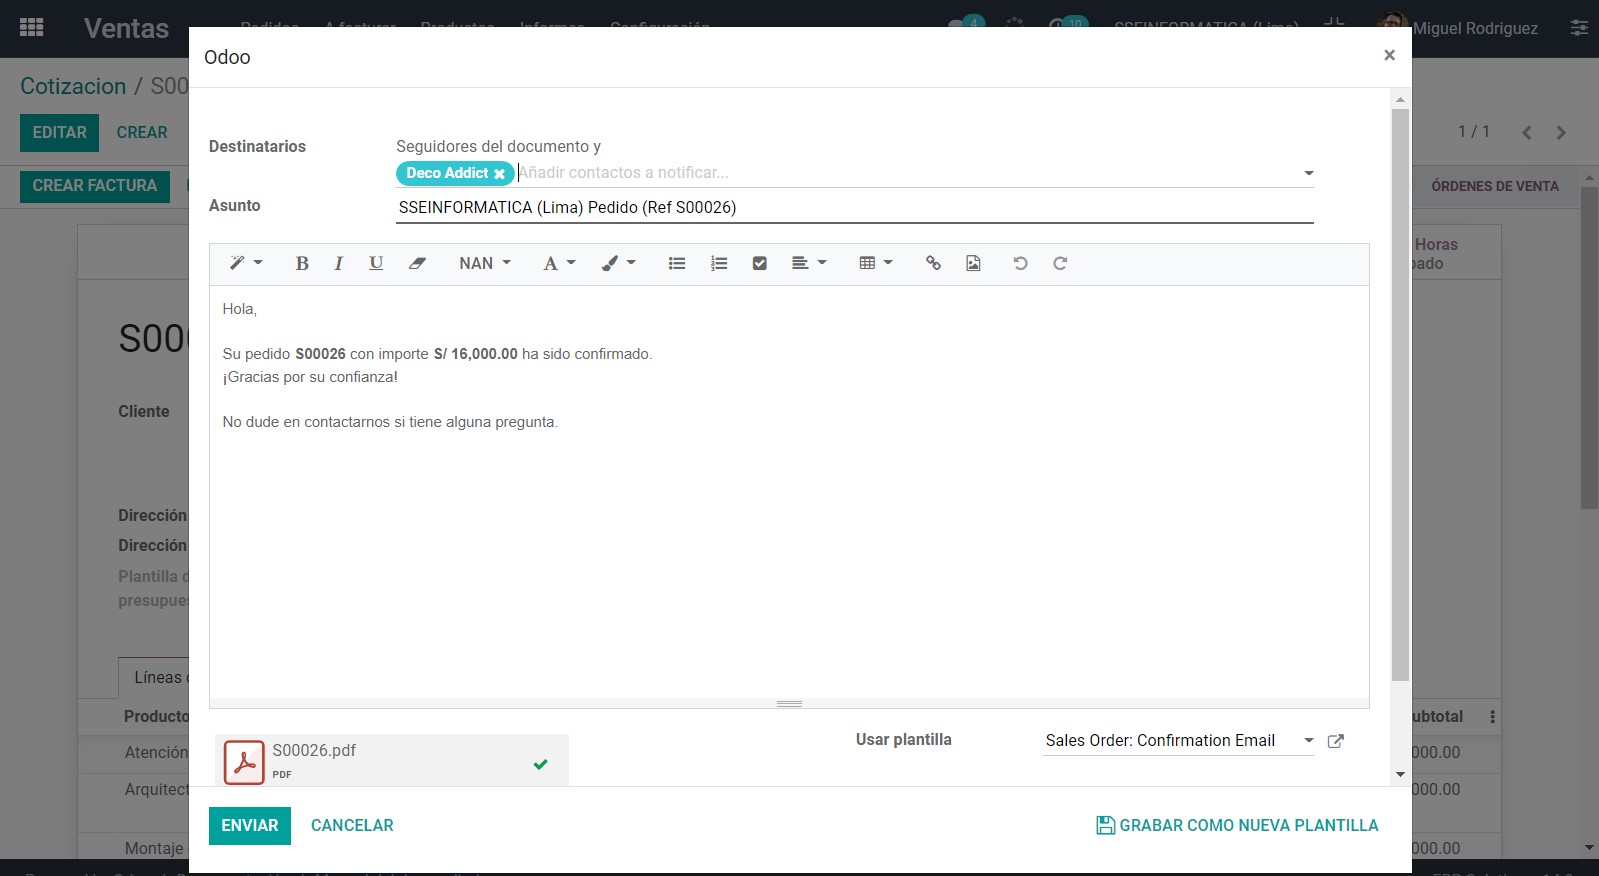Image resolution: width=1599 pixels, height=876 pixels.
Task: Cancel the email dialog
Action: [352, 826]
